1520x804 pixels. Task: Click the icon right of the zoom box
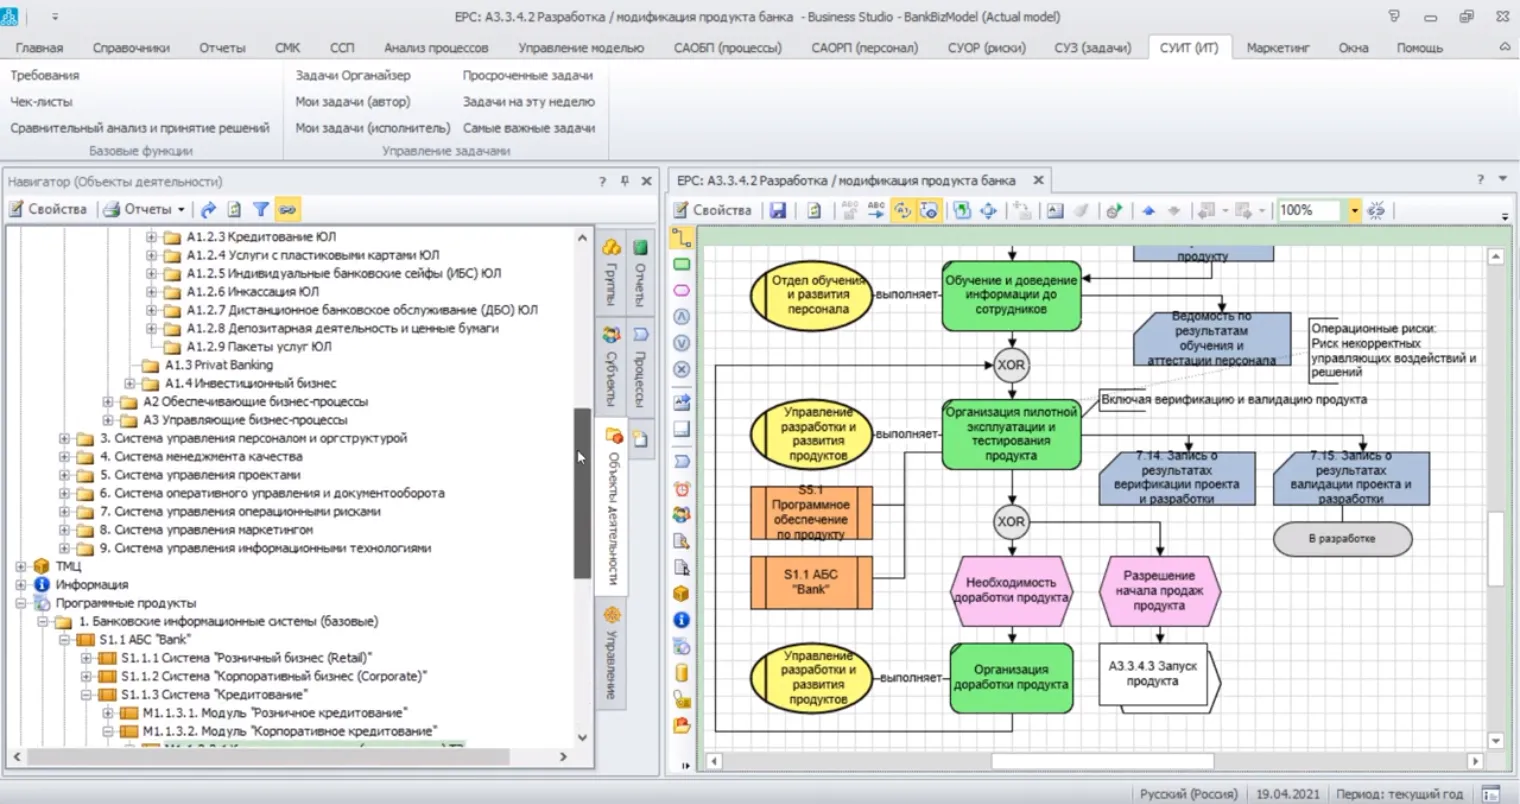(x=1377, y=210)
